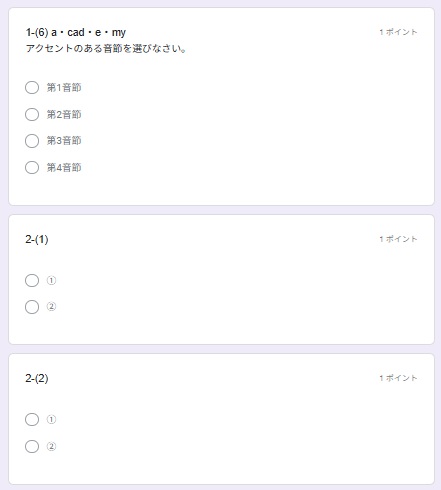Click the 1-(6) a・cad・e・my question title
Viewport: 441px width, 490px height.
tap(76, 32)
